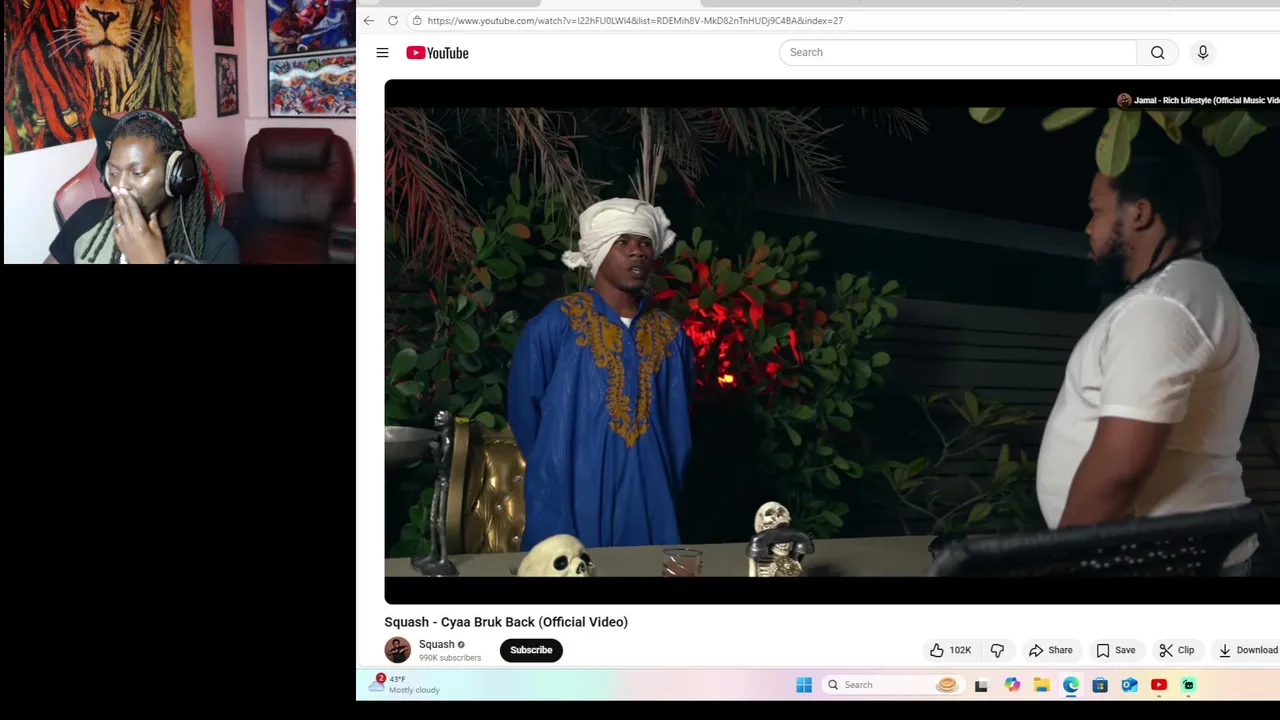Click the video title 'Squash - Cyaa Bruk Back'
Image resolution: width=1280 pixels, height=720 pixels.
[506, 622]
